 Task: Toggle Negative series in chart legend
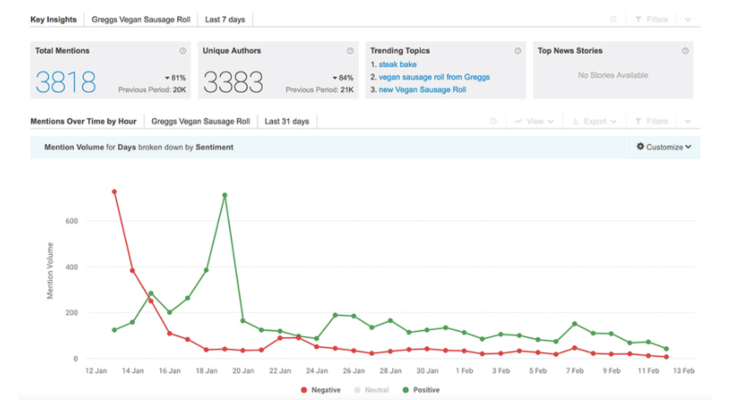(321, 390)
